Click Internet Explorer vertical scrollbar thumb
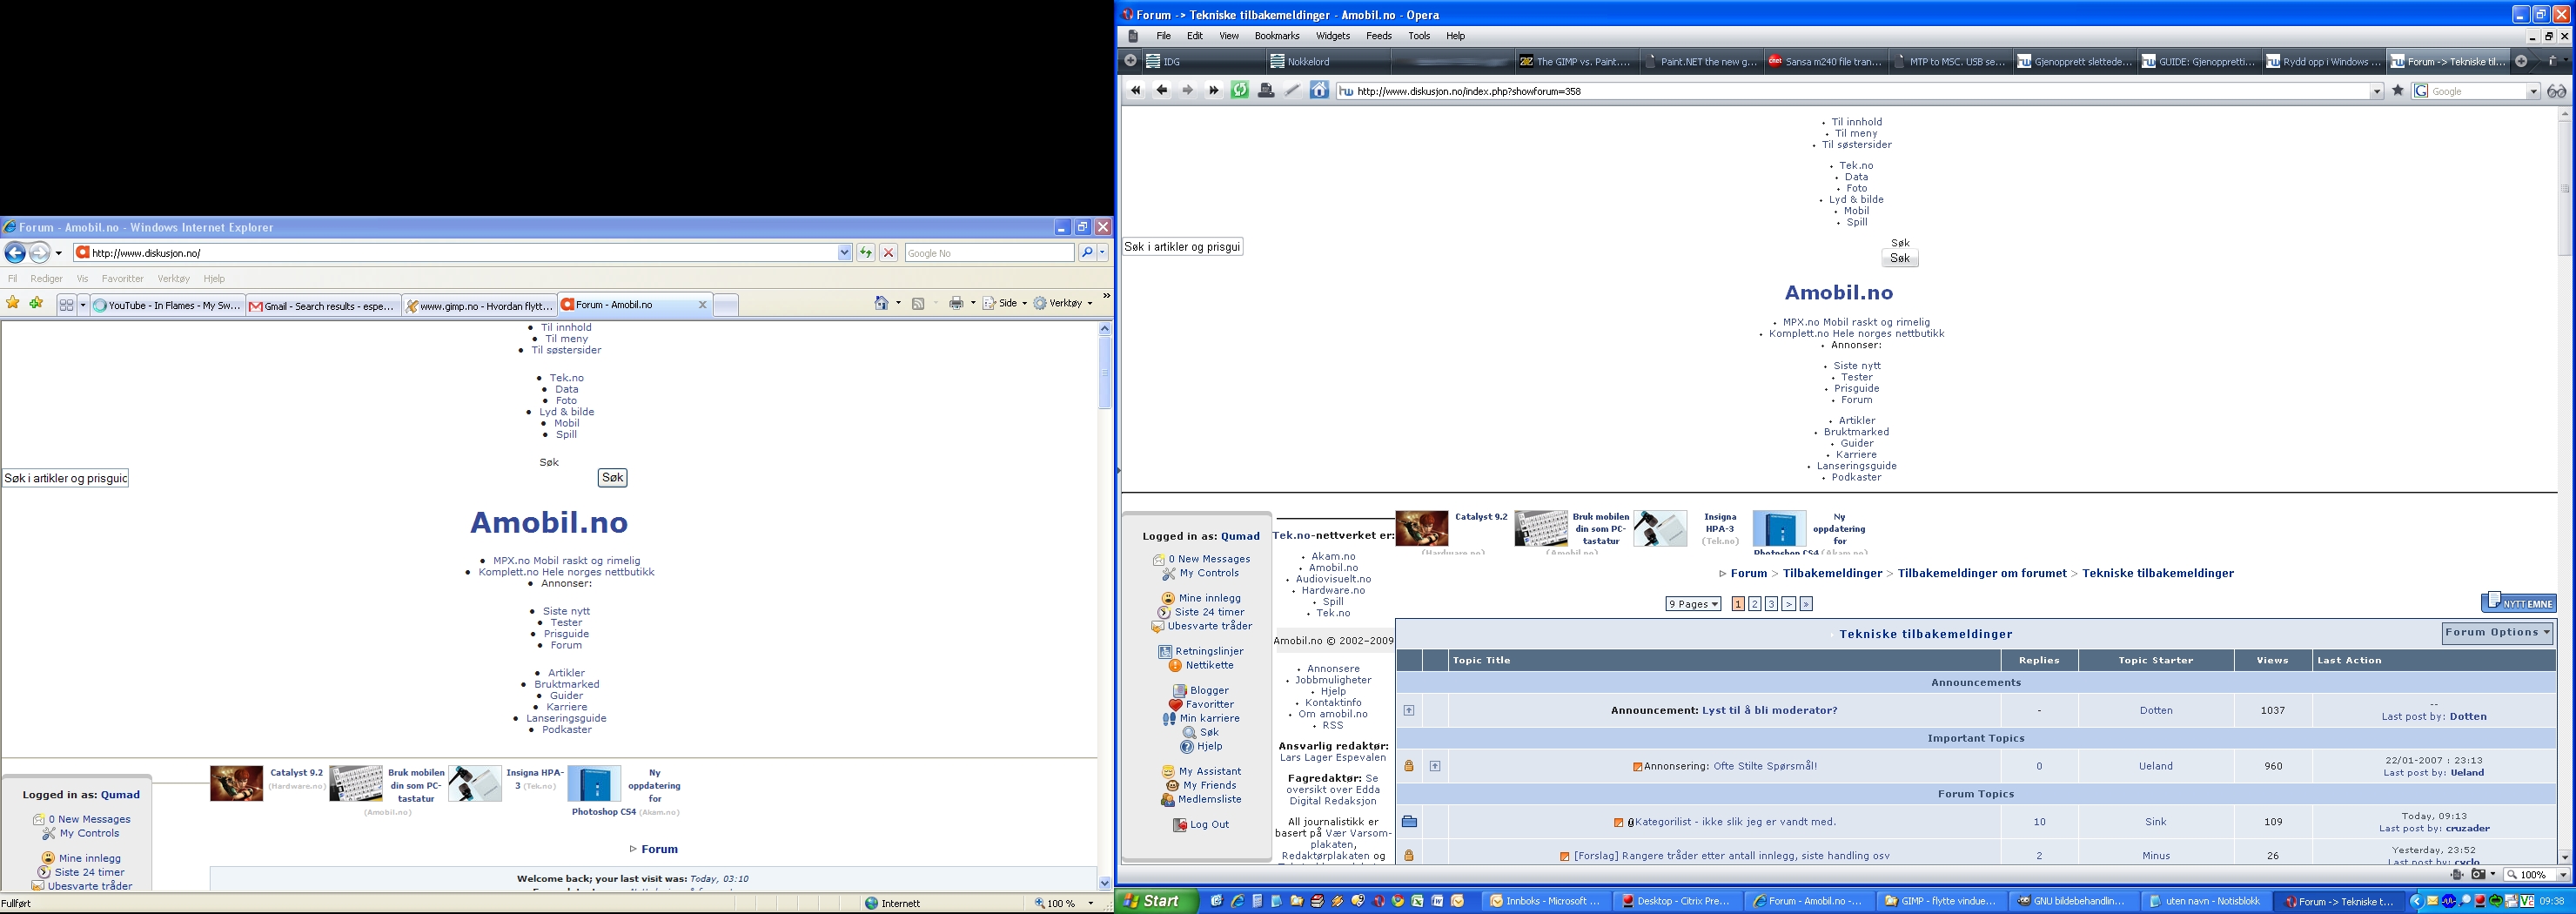Viewport: 2576px width, 914px height. click(1105, 372)
